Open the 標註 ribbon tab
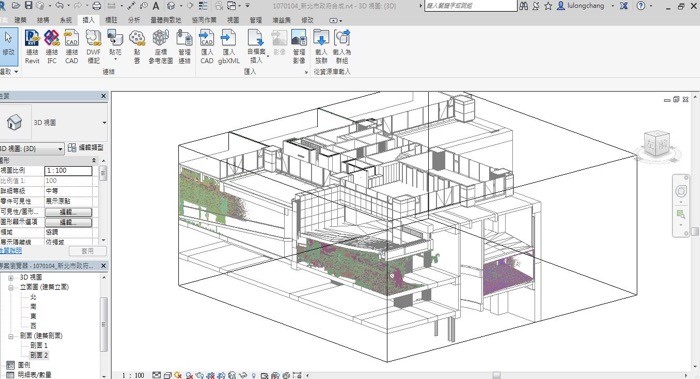The height and width of the screenshot is (379, 700). [111, 20]
